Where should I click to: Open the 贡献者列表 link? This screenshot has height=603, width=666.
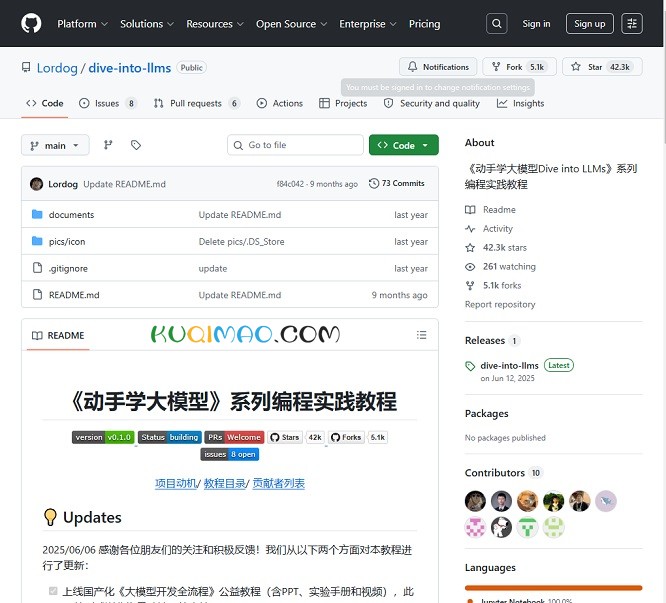click(279, 483)
